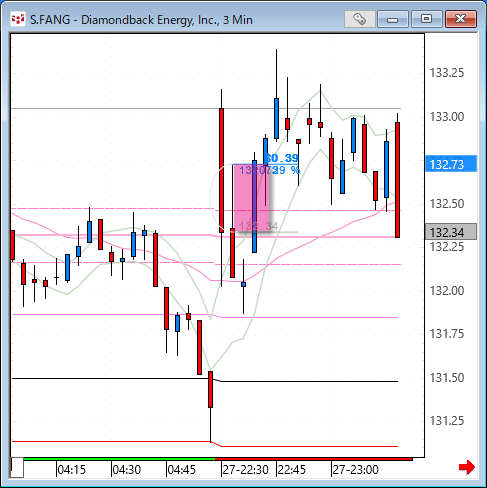The height and width of the screenshot is (488, 487).
Task: Click the red session bar above time axis
Action: coord(314,459)
